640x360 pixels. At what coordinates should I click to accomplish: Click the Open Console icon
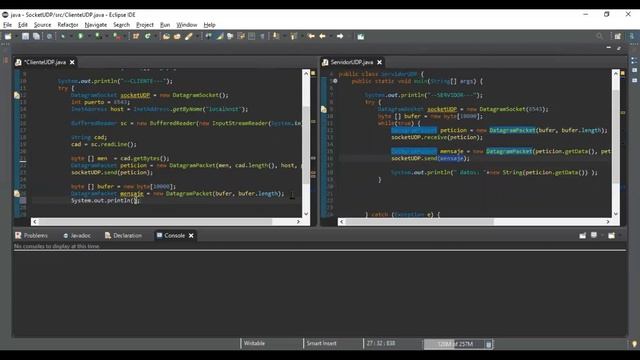pos(611,236)
